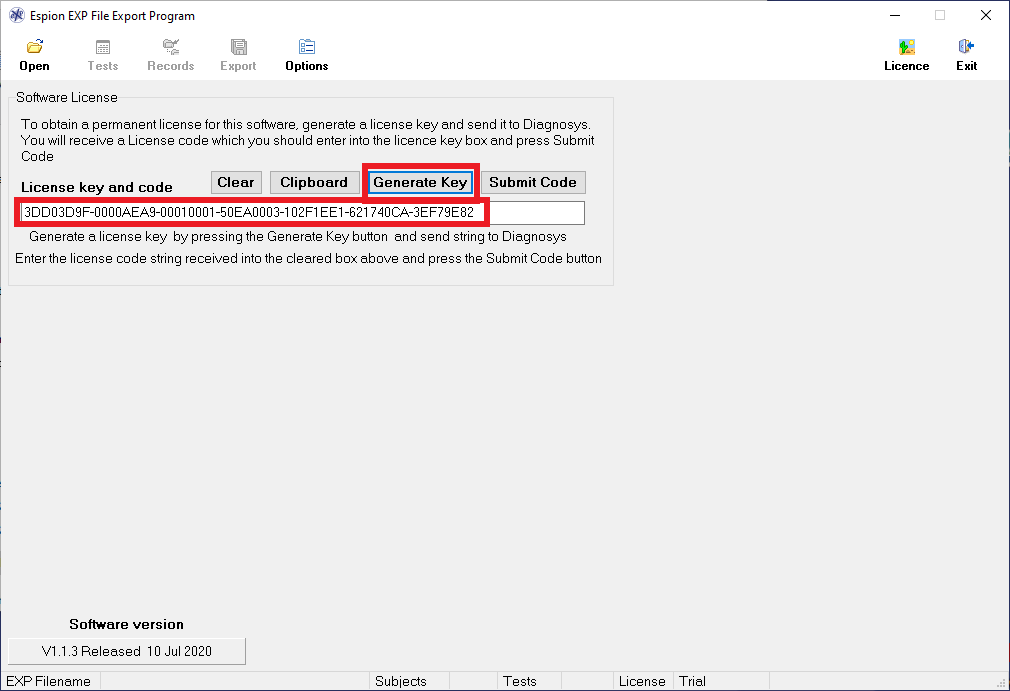Click the 'Enter the license code string' hint
The width and height of the screenshot is (1010, 691).
coord(309,258)
